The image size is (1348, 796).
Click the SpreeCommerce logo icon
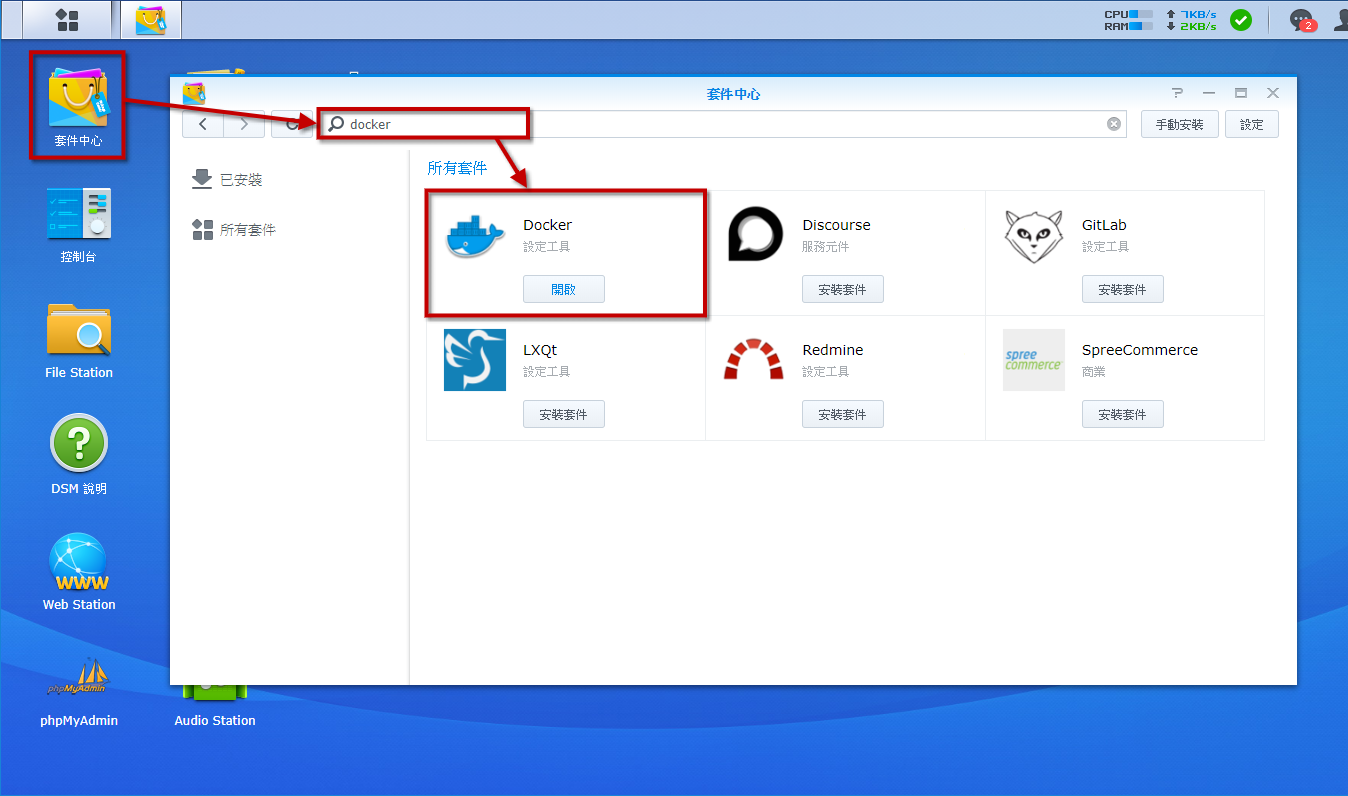1034,360
